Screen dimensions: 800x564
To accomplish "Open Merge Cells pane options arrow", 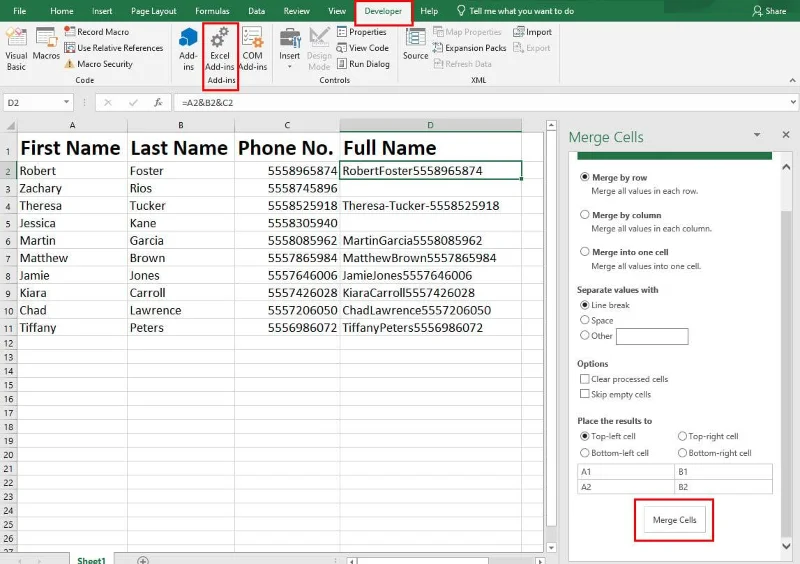I will [x=757, y=135].
